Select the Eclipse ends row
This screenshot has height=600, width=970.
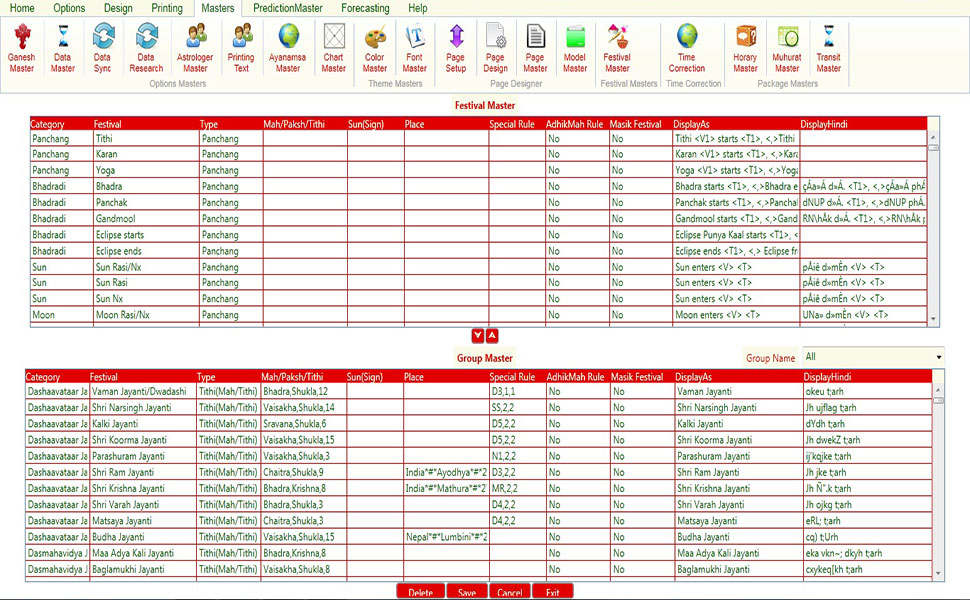[x=478, y=251]
